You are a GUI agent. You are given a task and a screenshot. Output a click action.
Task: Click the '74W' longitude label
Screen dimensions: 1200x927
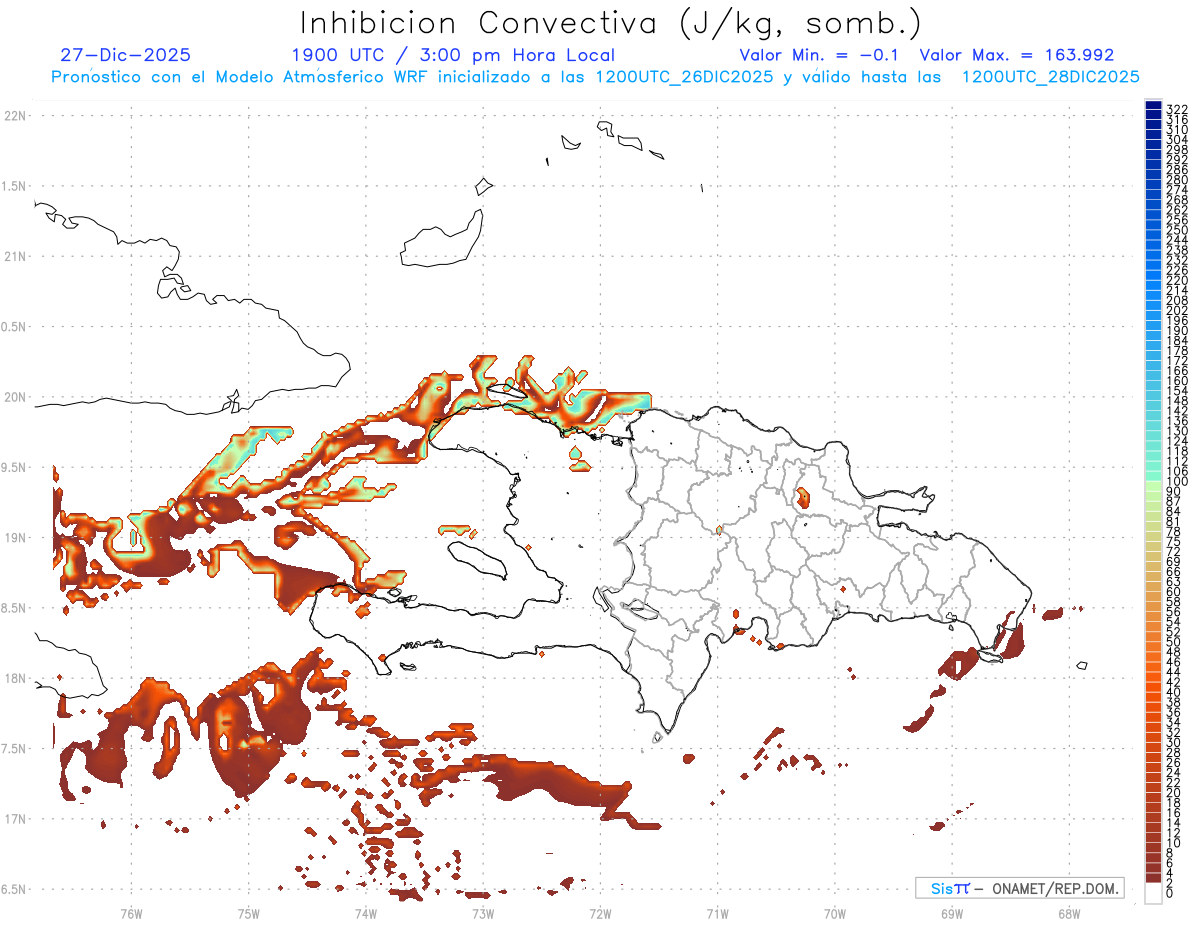366,912
